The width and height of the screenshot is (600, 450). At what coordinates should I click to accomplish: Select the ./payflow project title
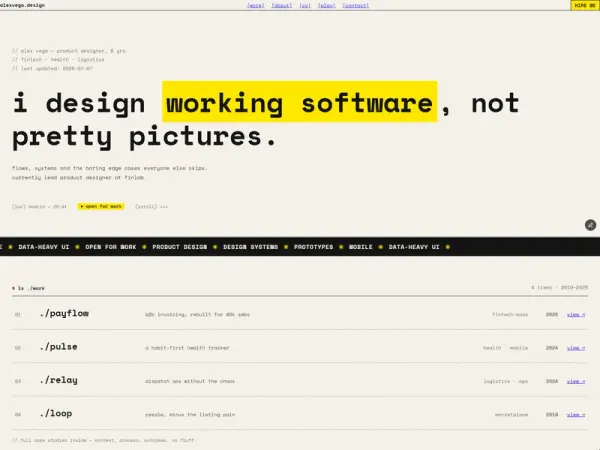64,314
